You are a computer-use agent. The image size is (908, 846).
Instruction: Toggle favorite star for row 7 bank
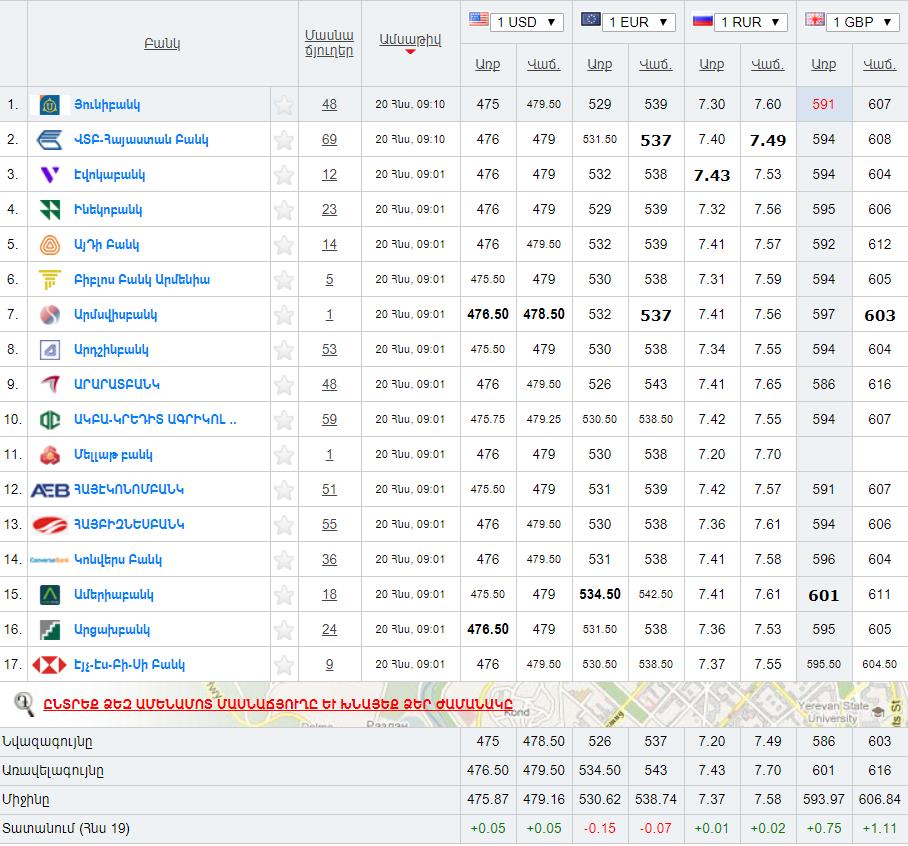pyautogui.click(x=284, y=315)
